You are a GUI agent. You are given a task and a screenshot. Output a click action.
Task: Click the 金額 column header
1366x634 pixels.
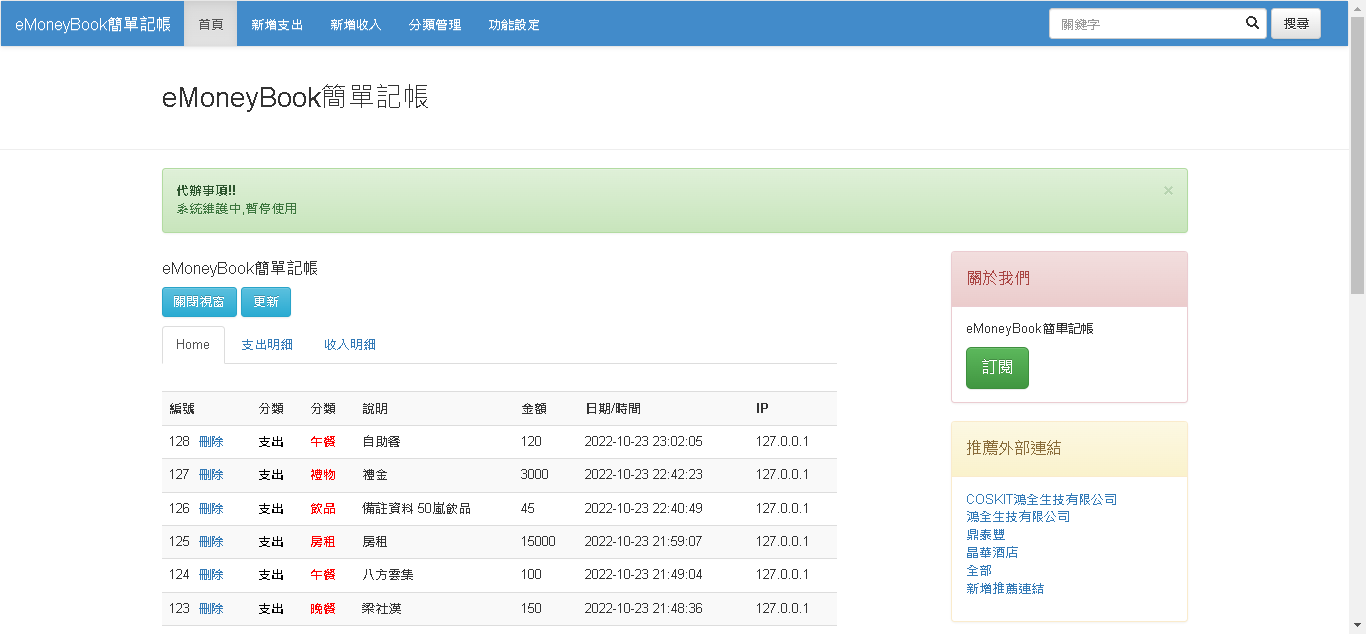534,409
